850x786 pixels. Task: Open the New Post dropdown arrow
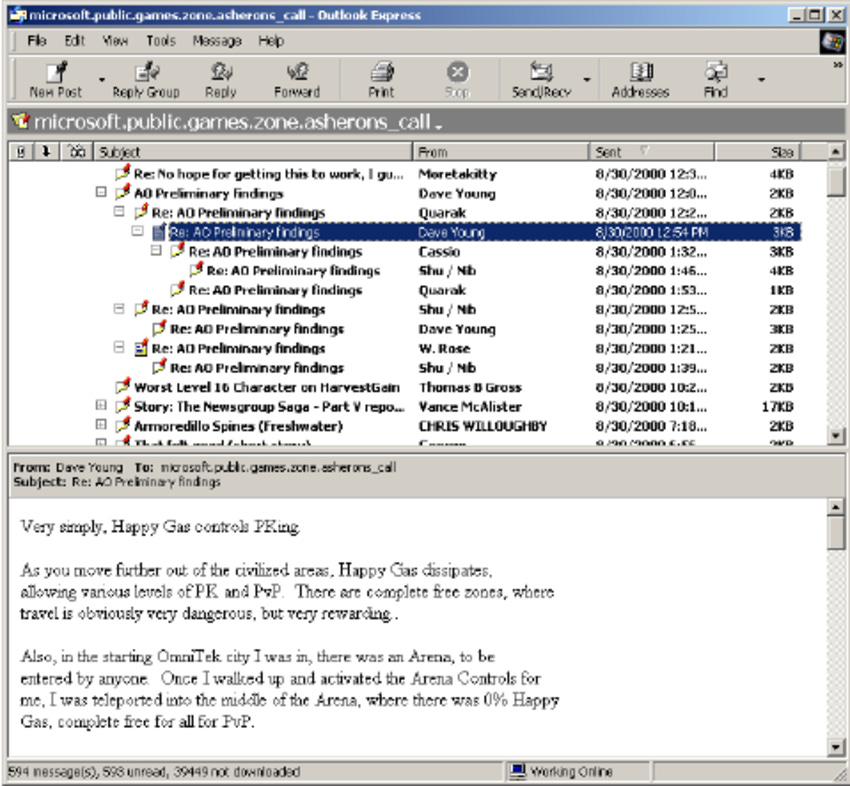point(102,80)
